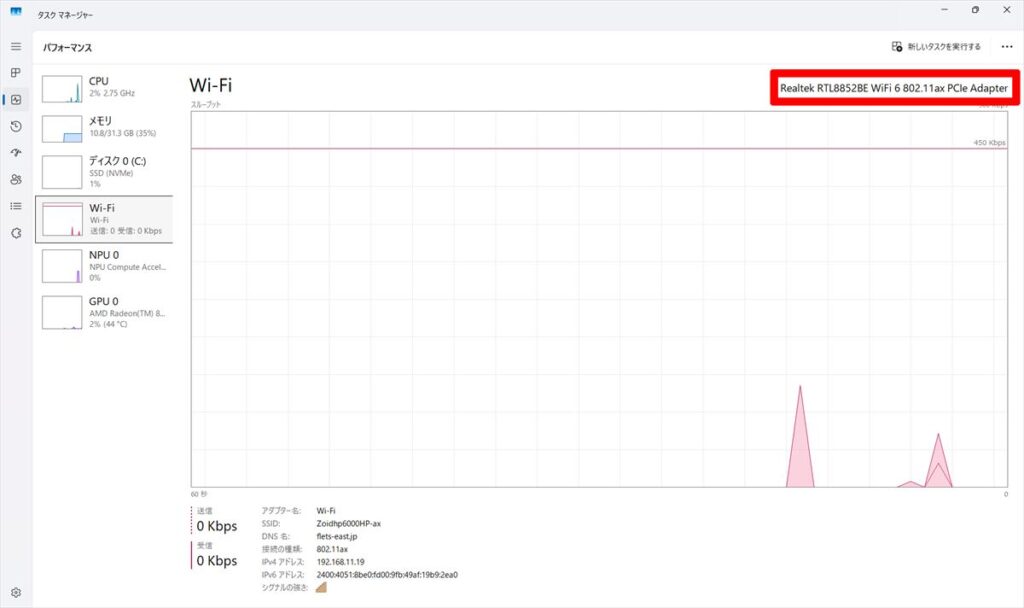
Task: Open the Details list page icon
Action: (15, 206)
